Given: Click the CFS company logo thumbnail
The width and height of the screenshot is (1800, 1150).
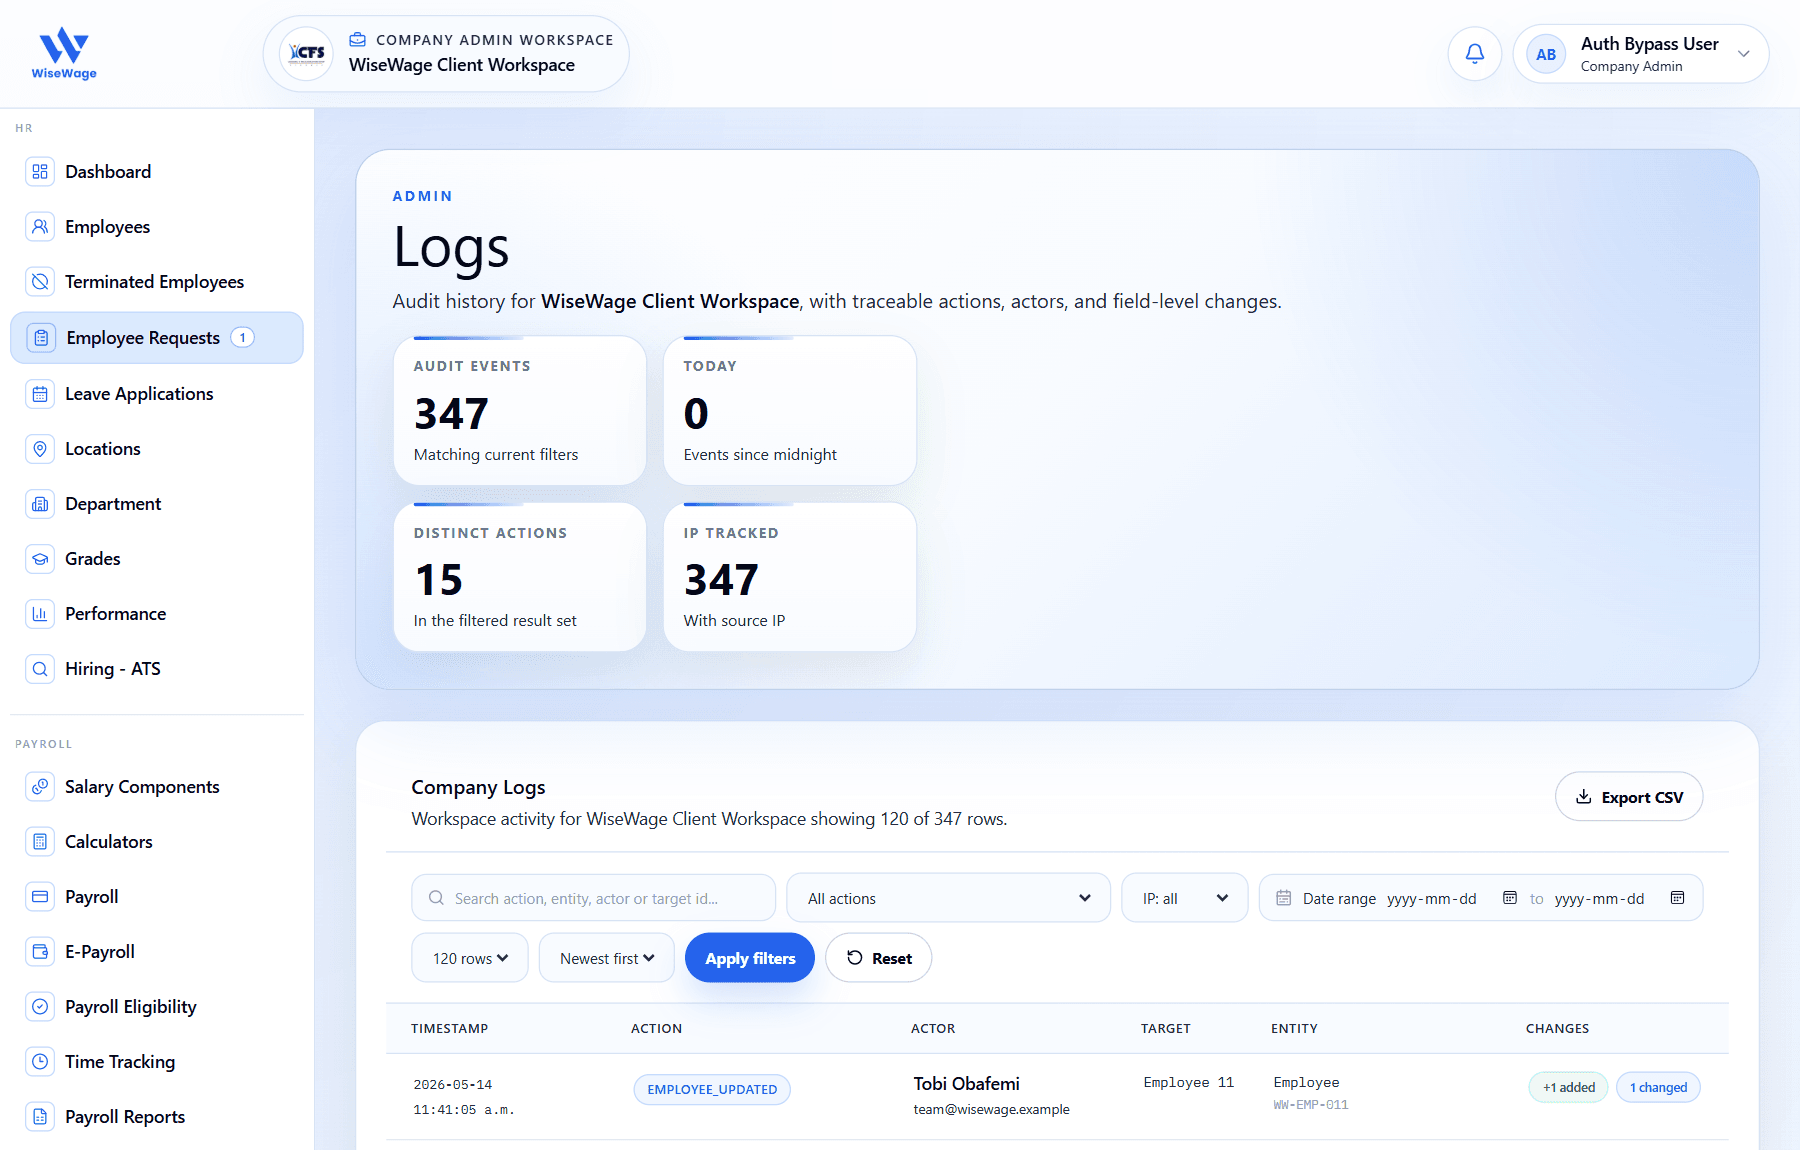Looking at the screenshot, I should 306,53.
